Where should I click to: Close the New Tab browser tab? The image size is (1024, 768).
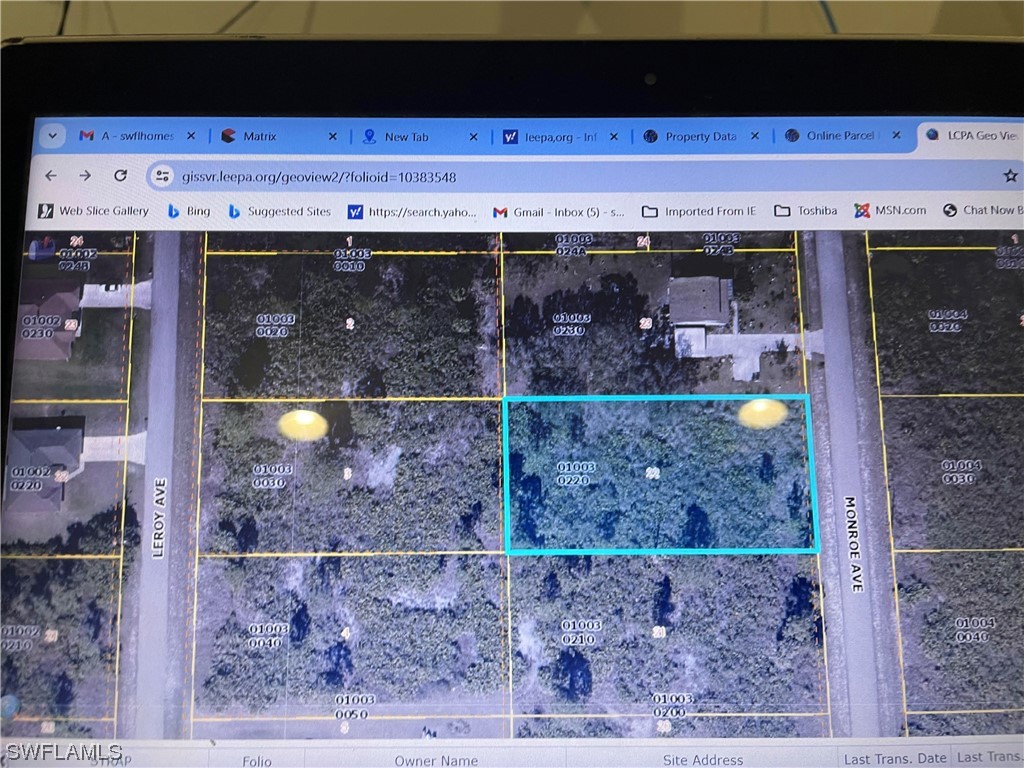tap(473, 135)
